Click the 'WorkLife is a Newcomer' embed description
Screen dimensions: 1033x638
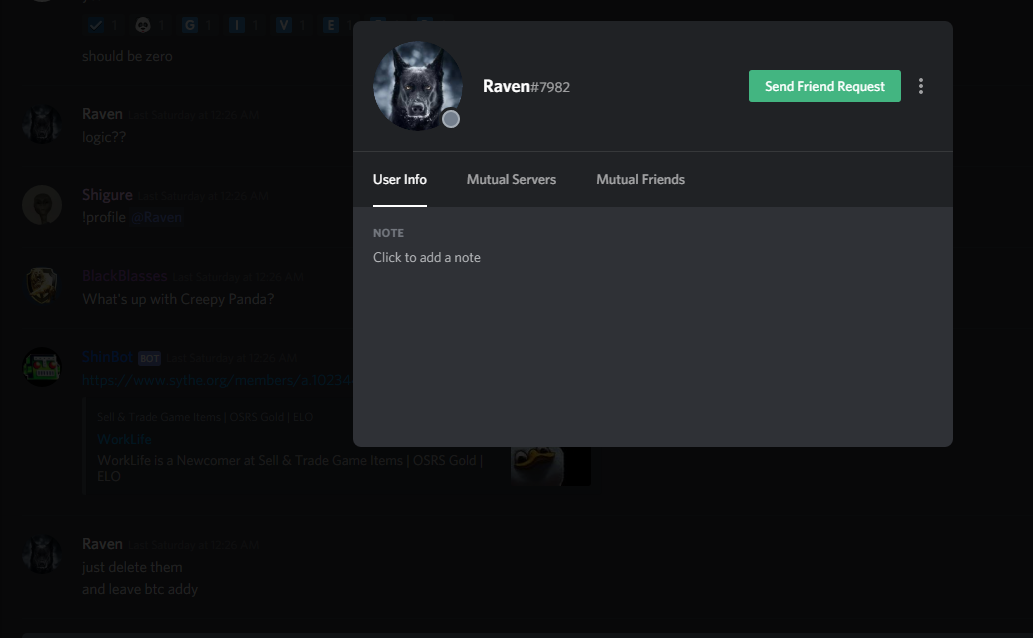click(x=290, y=468)
